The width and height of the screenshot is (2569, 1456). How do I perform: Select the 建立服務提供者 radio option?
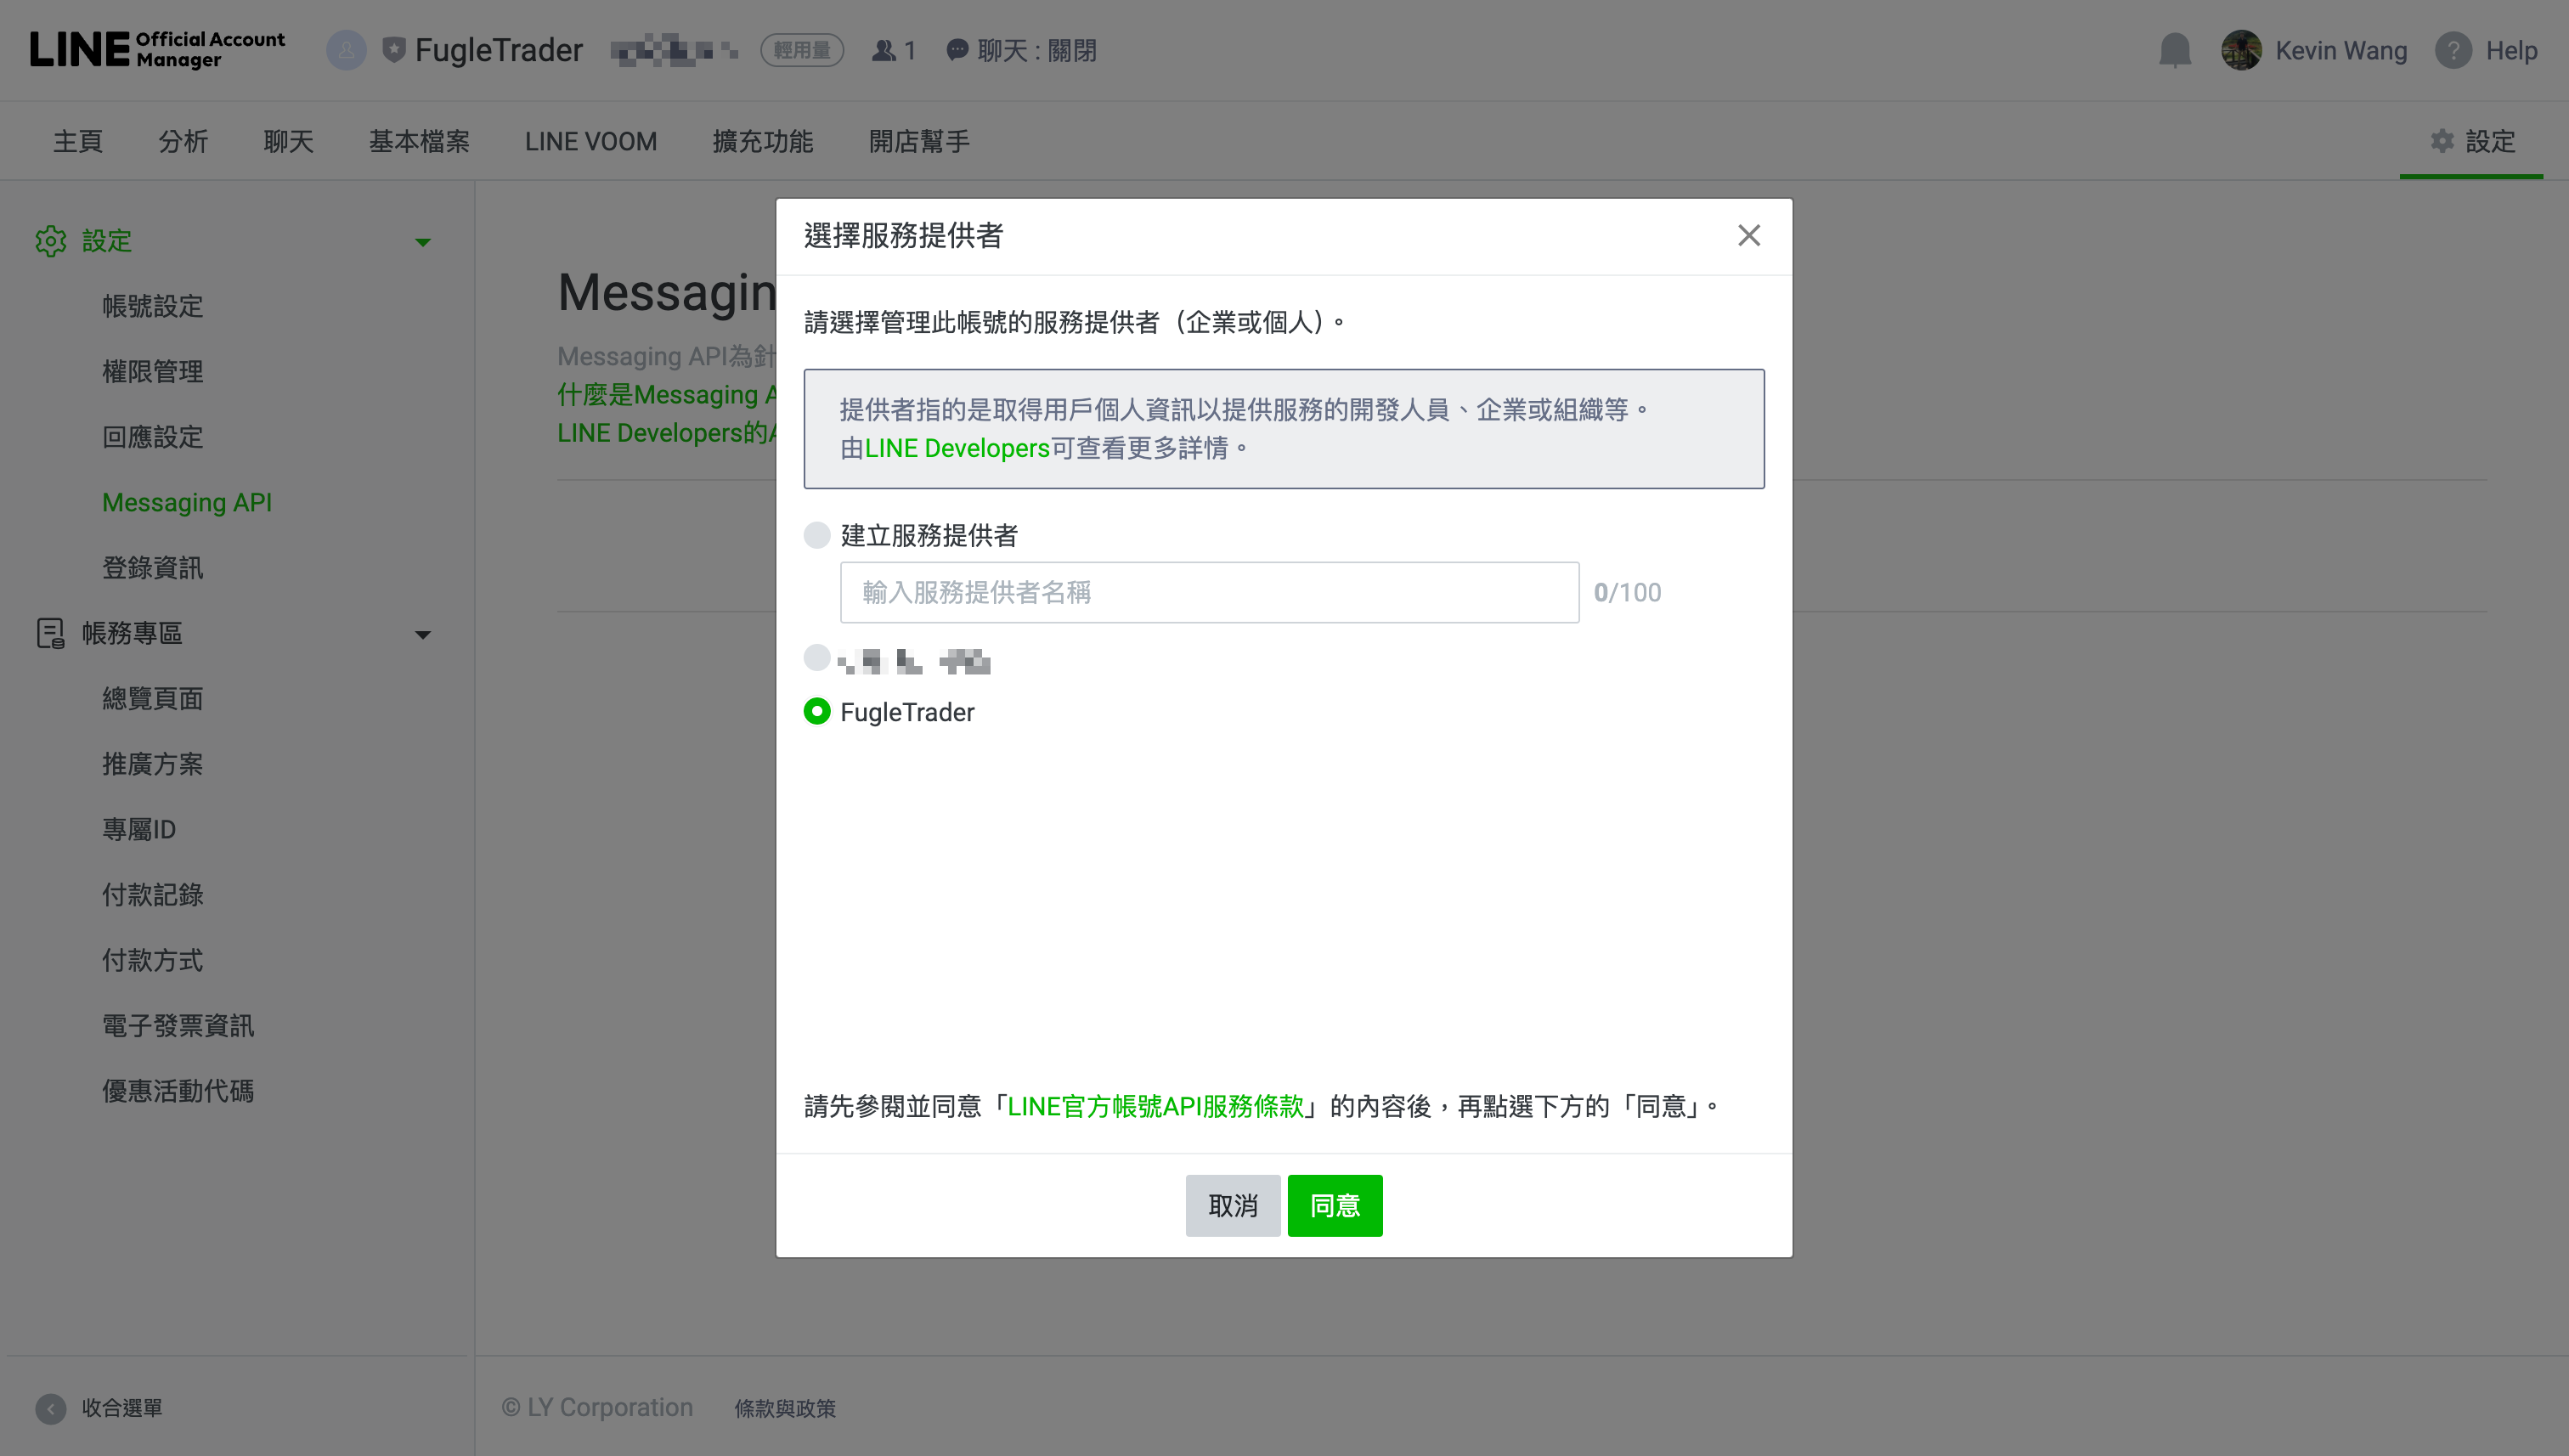coord(817,535)
